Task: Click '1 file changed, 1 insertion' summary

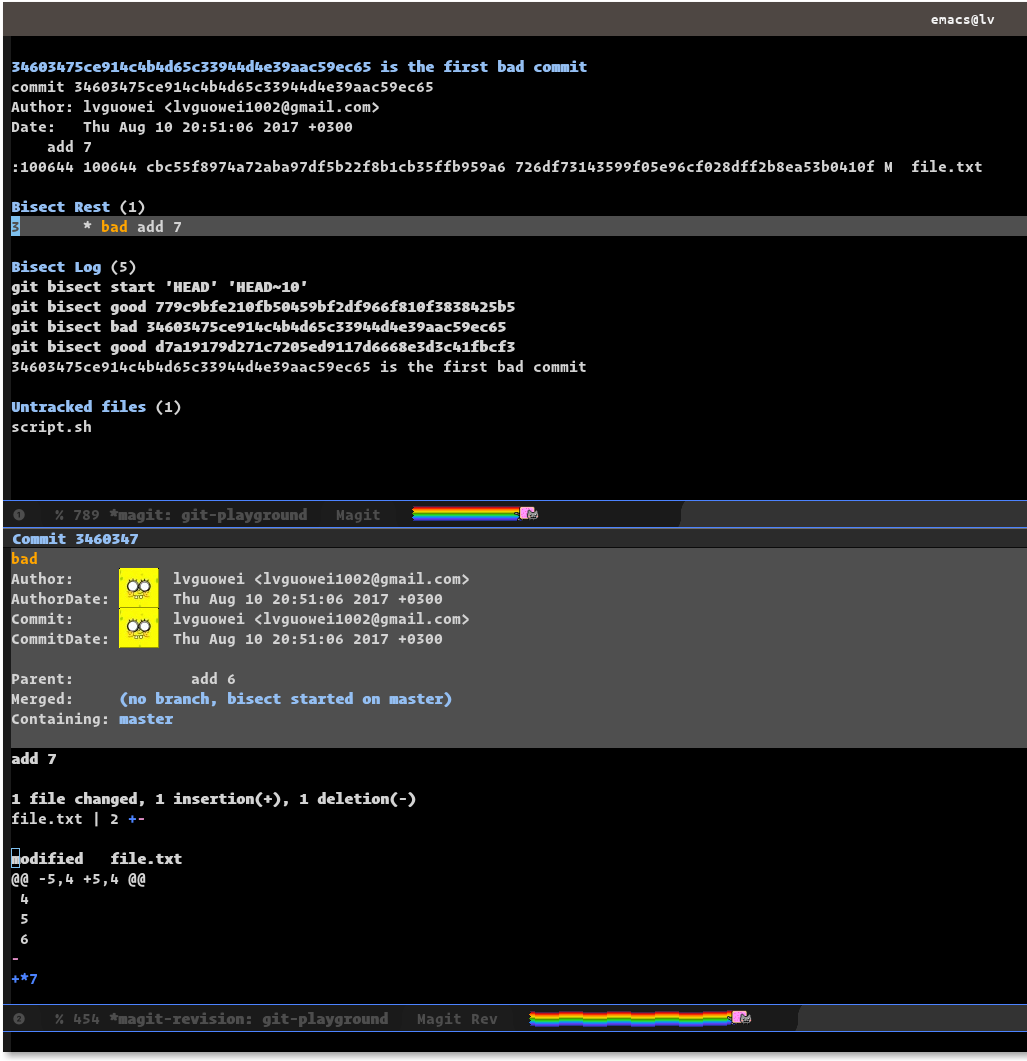Action: [x=214, y=799]
